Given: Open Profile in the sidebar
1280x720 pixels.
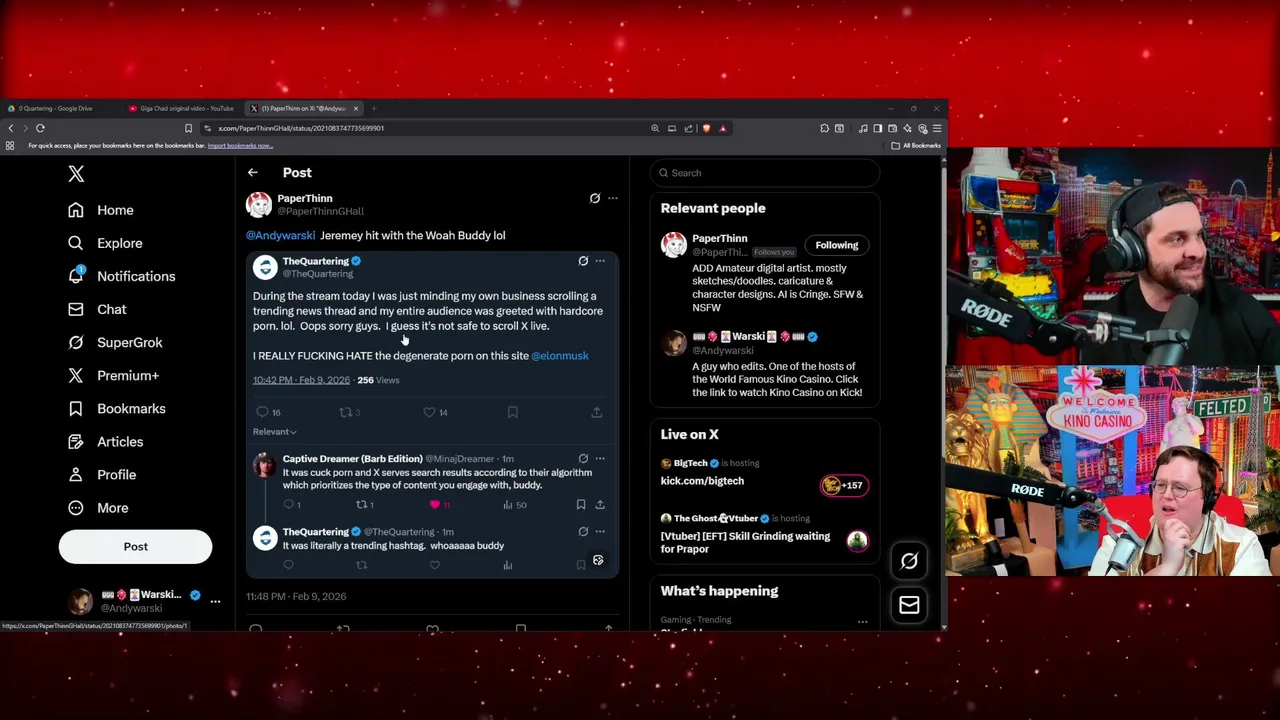Looking at the screenshot, I should pos(101,474).
